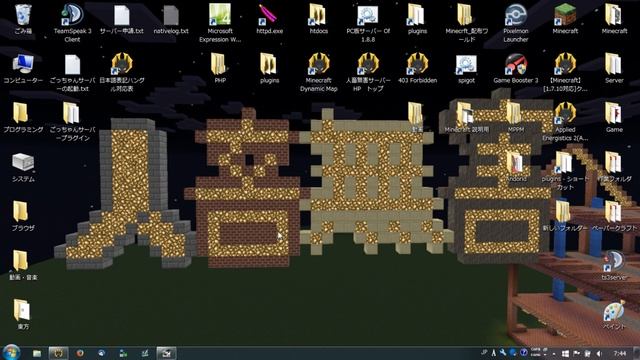
Task: Open Minecraft Dynamic Map shortcut
Action: click(319, 72)
